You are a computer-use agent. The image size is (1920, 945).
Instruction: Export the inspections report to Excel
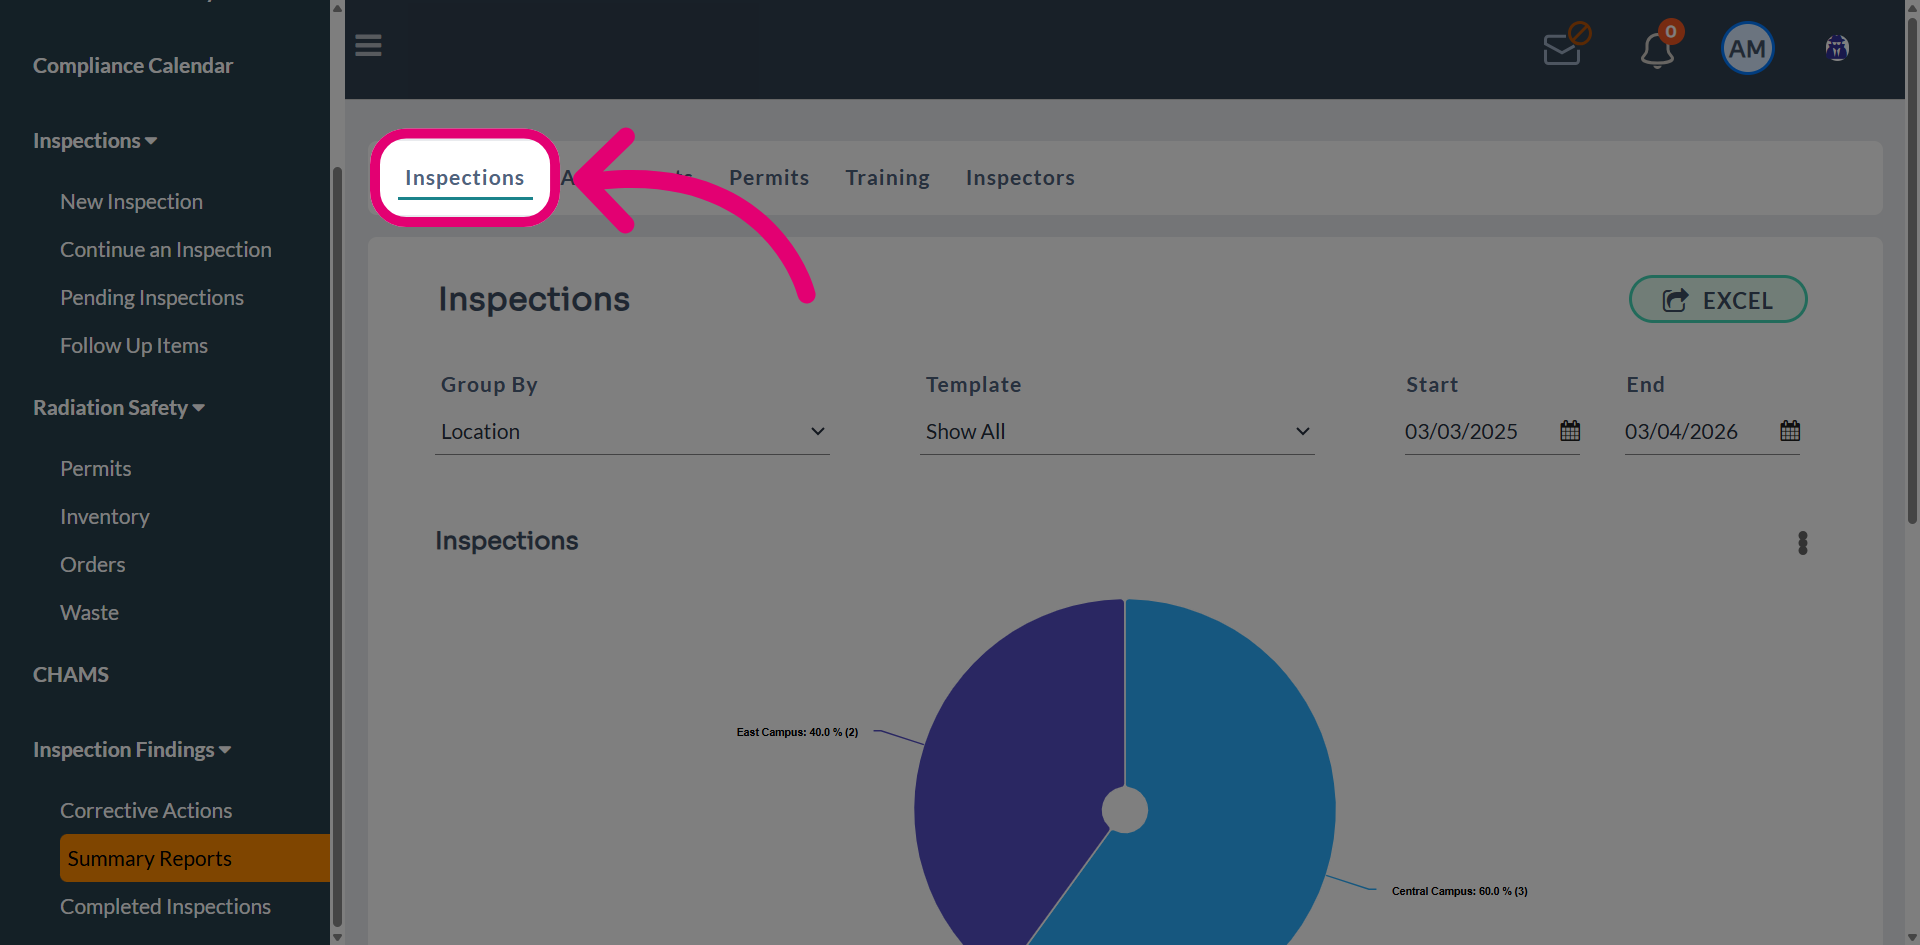coord(1718,299)
